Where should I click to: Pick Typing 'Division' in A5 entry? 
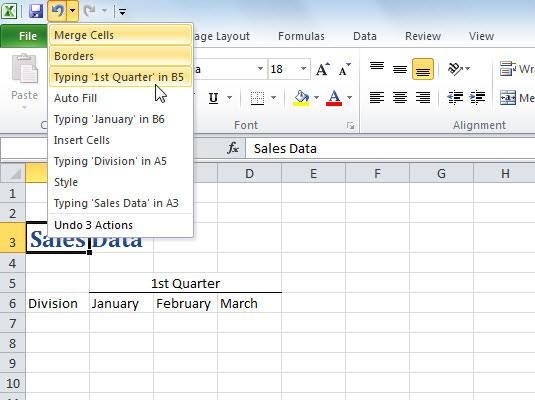(x=120, y=161)
